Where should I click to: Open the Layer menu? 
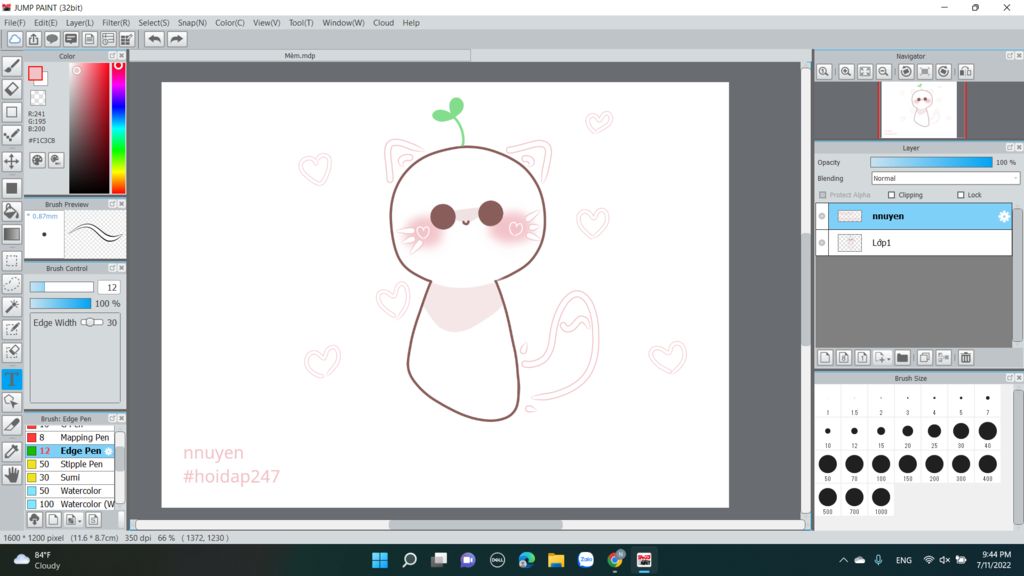[x=80, y=23]
